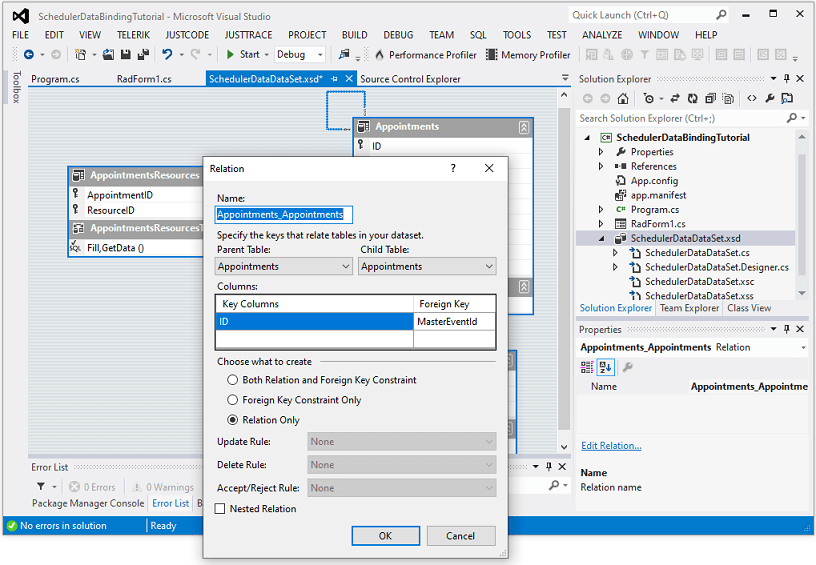Viewport: 816px width, 565px height.
Task: Open Properties wrench icon in Solution Explorer toolbar
Action: pyautogui.click(x=770, y=98)
